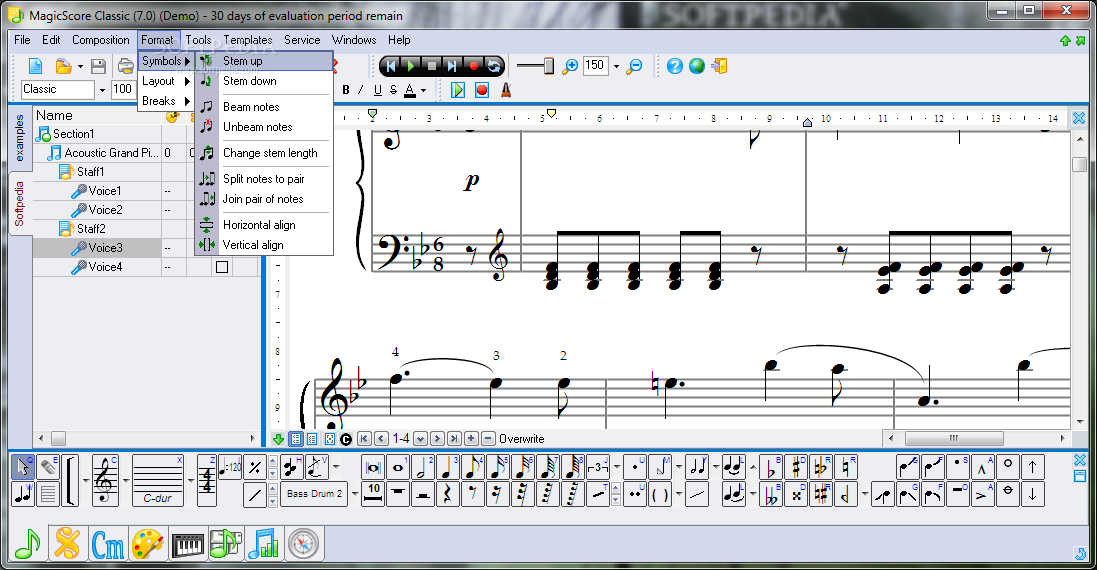Select the eraser tool
The width and height of the screenshot is (1097, 570).
click(47, 466)
